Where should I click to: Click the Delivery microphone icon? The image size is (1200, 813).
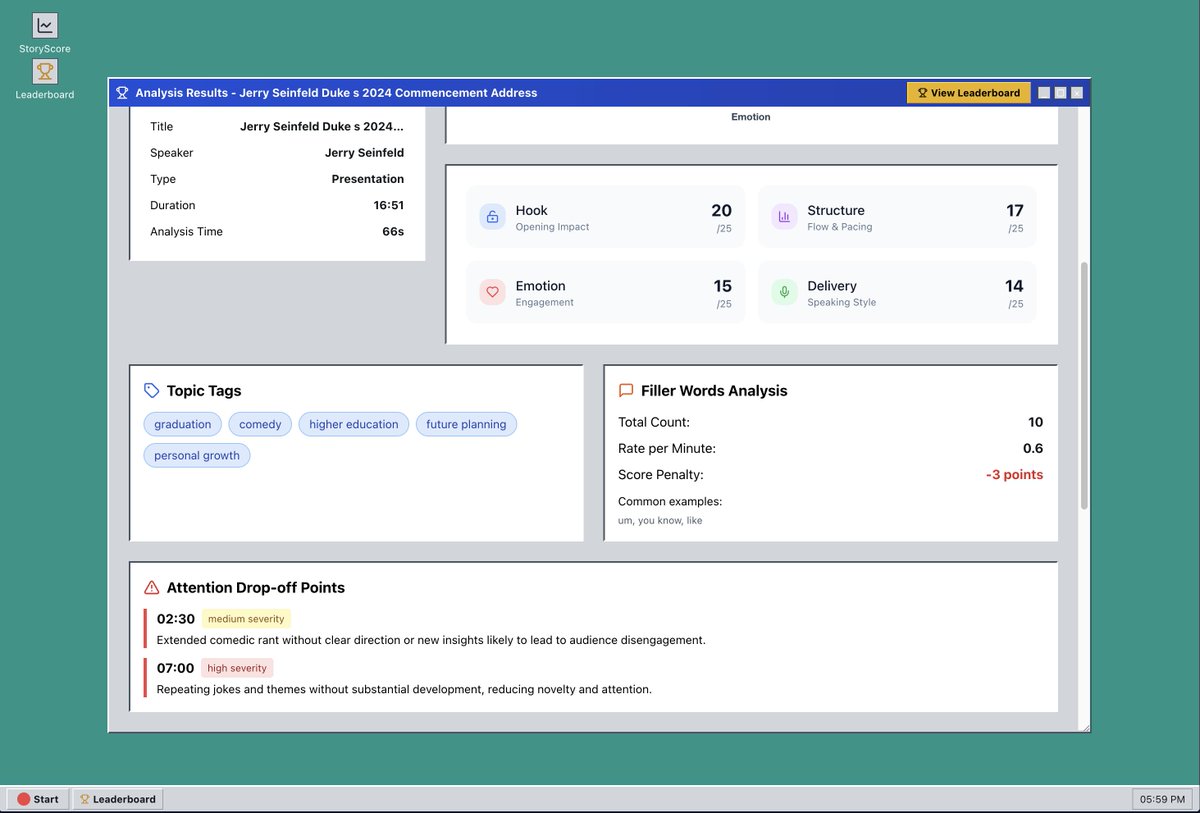[784, 292]
